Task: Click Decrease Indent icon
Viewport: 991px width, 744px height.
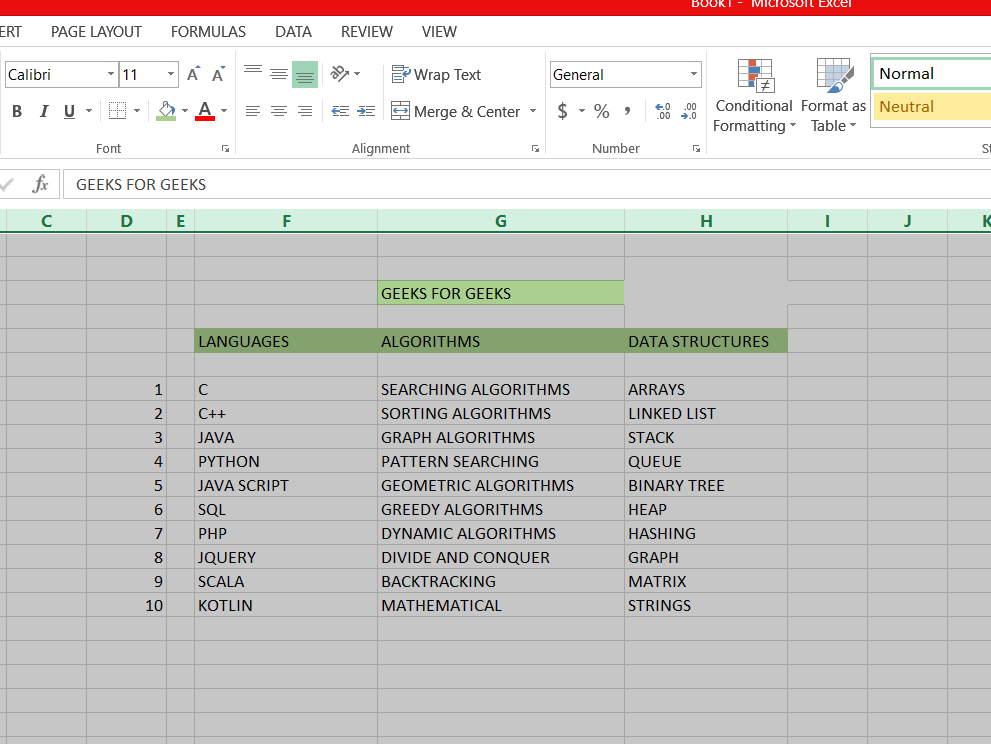Action: (340, 111)
